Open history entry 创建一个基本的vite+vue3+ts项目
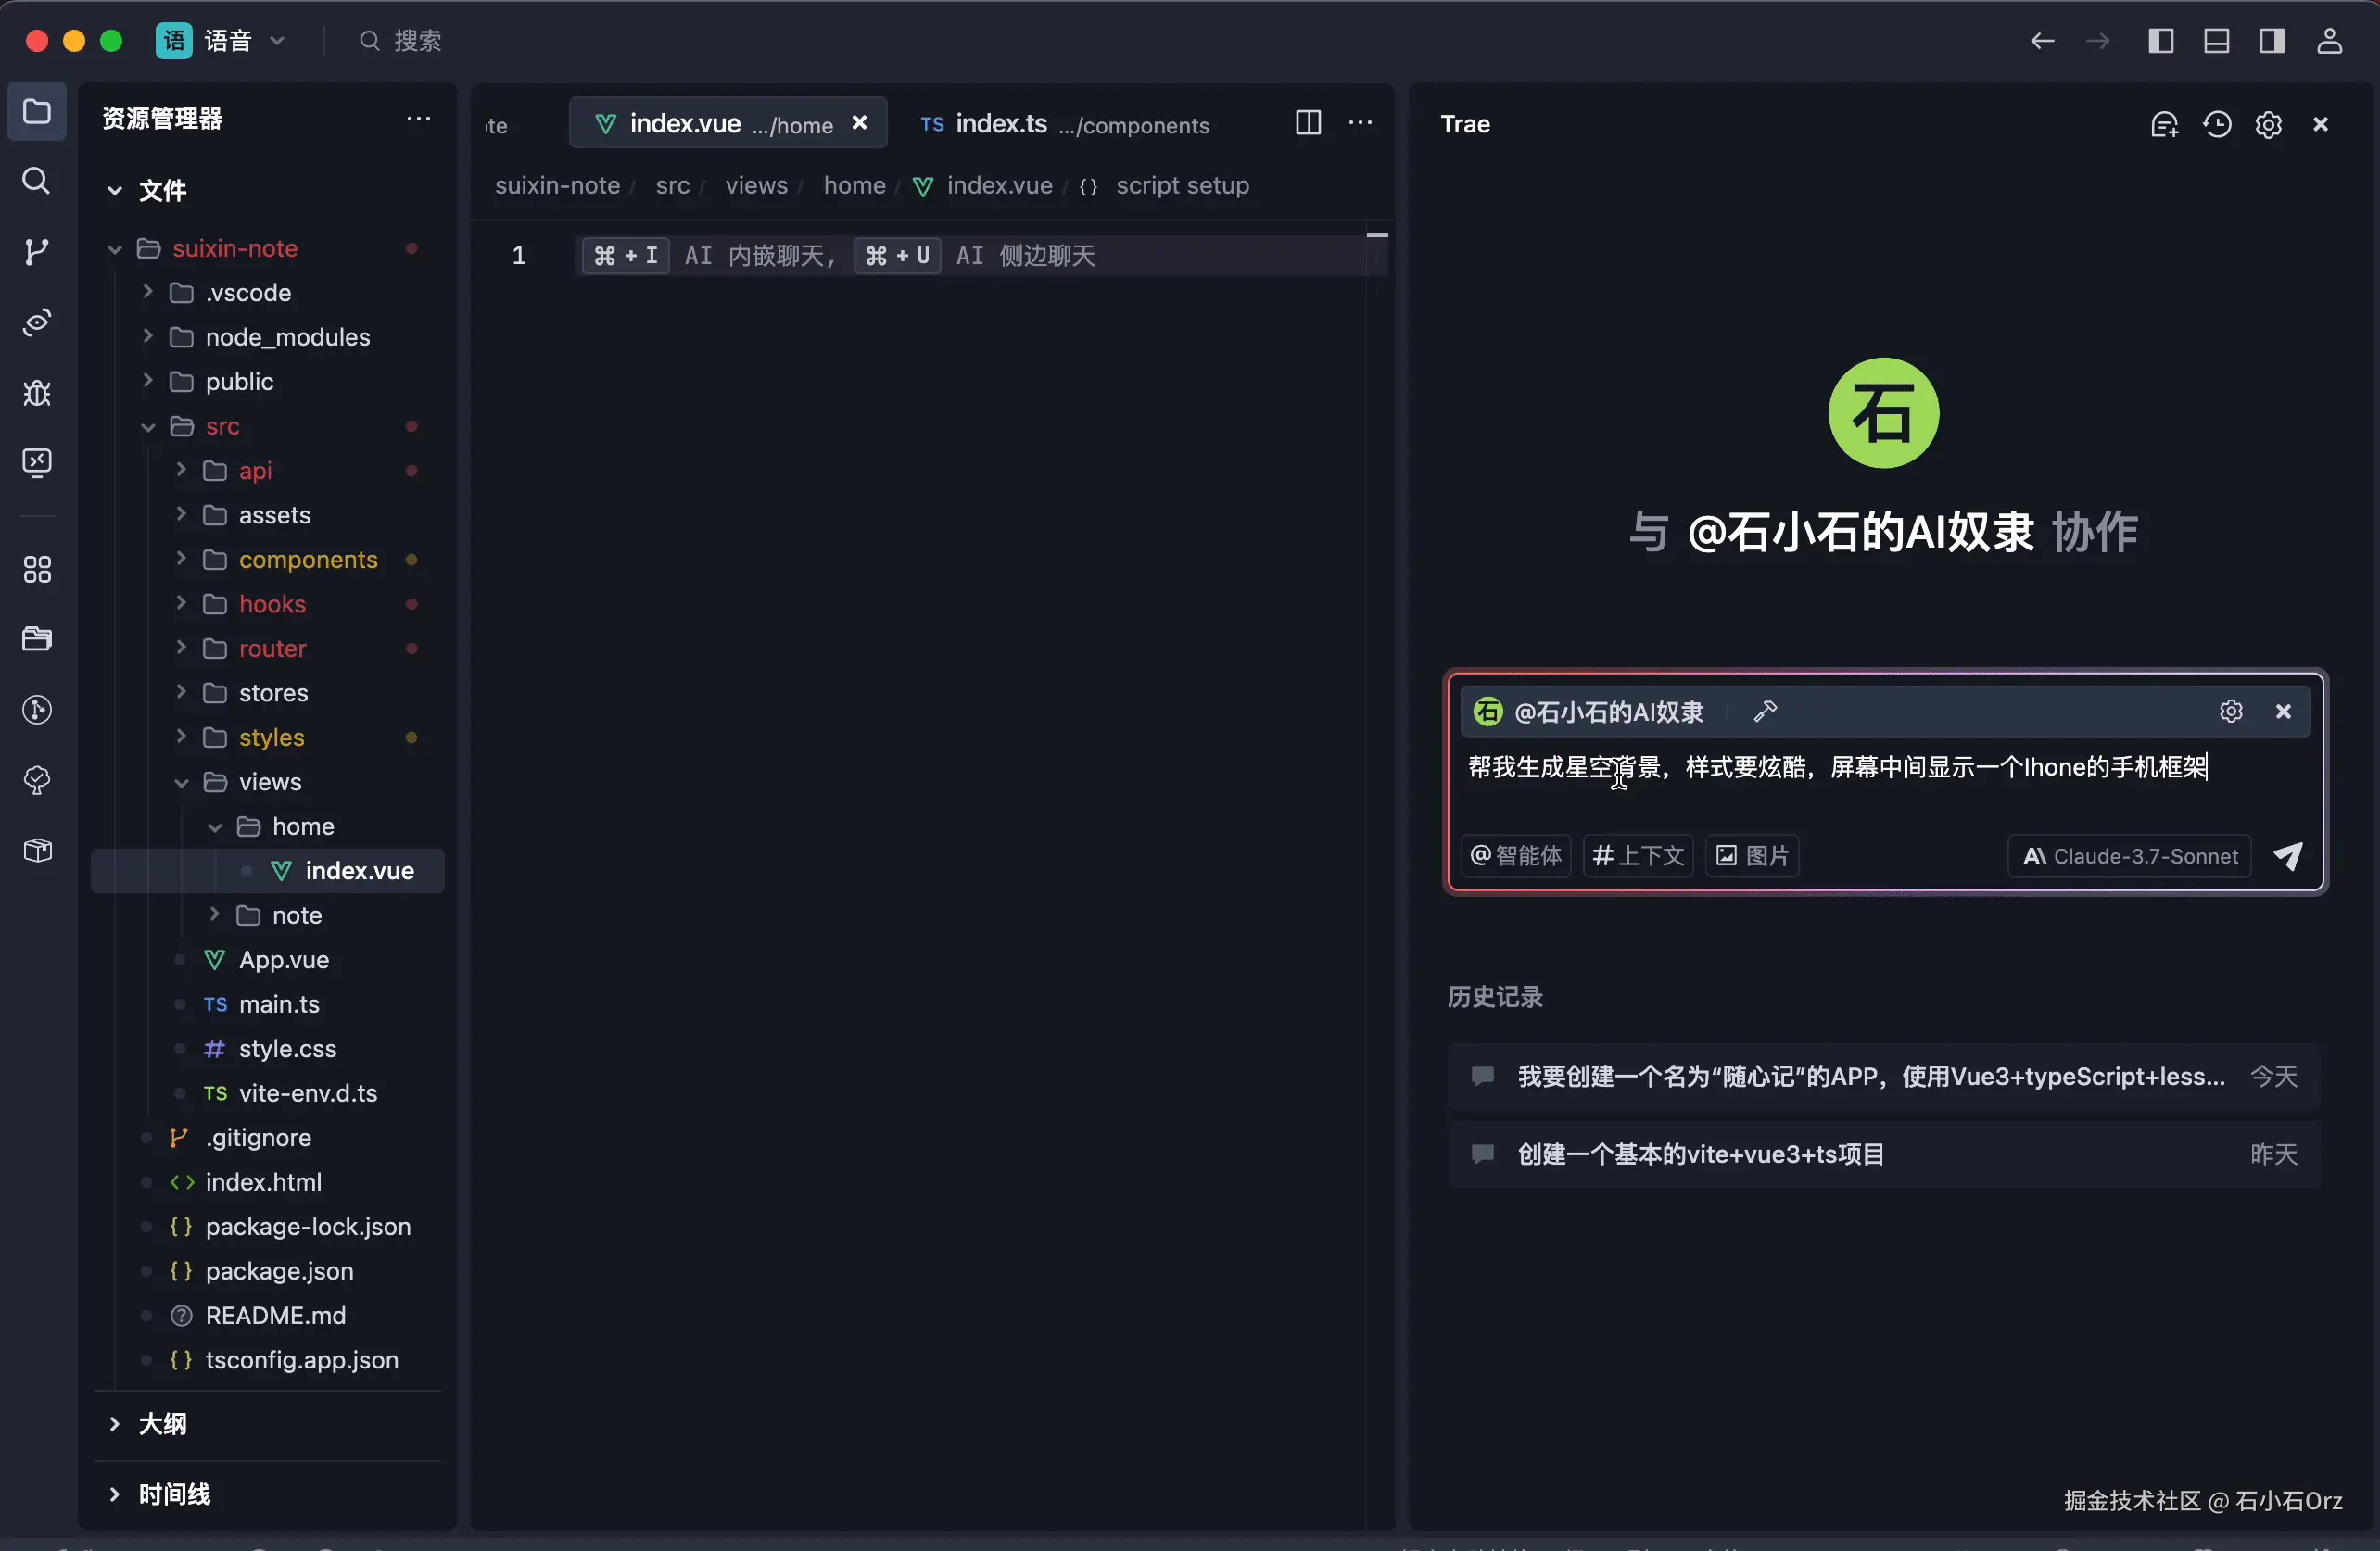 1700,1154
